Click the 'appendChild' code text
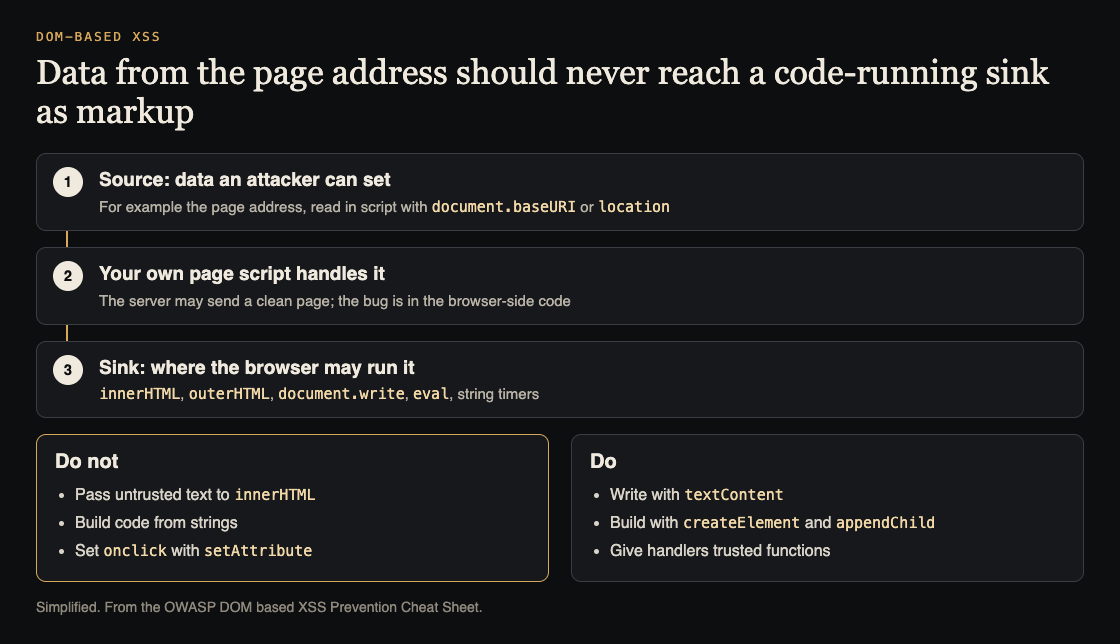The height and width of the screenshot is (644, 1120). [885, 522]
